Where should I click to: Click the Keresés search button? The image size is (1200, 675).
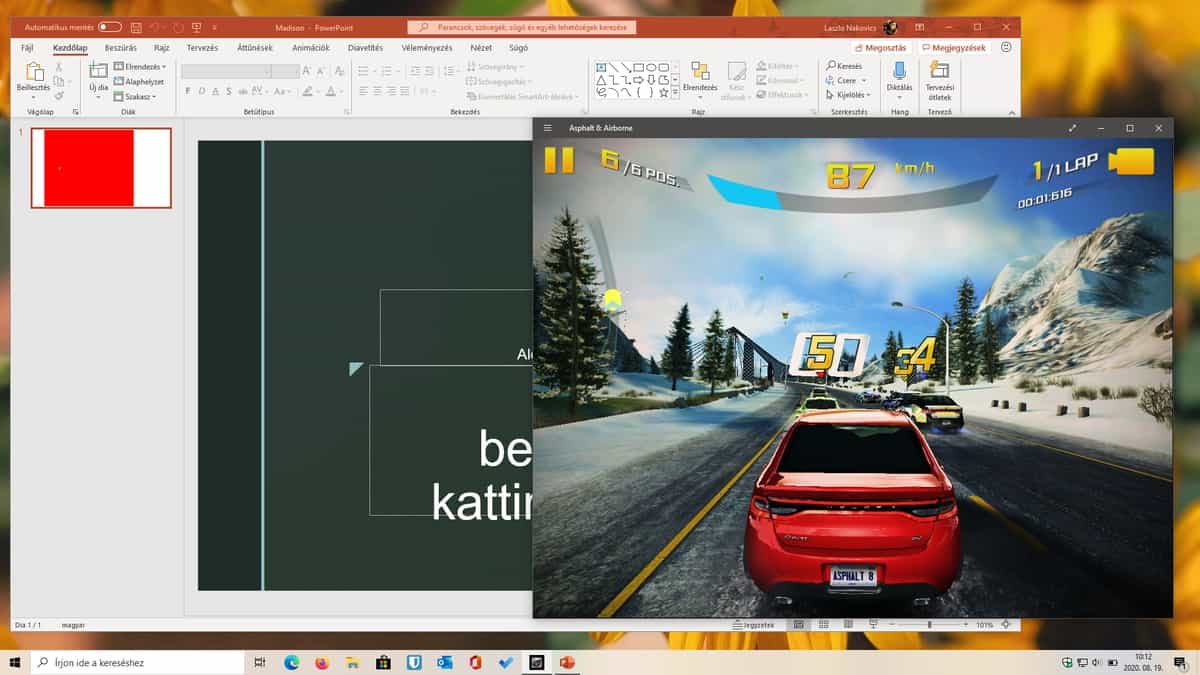(844, 66)
